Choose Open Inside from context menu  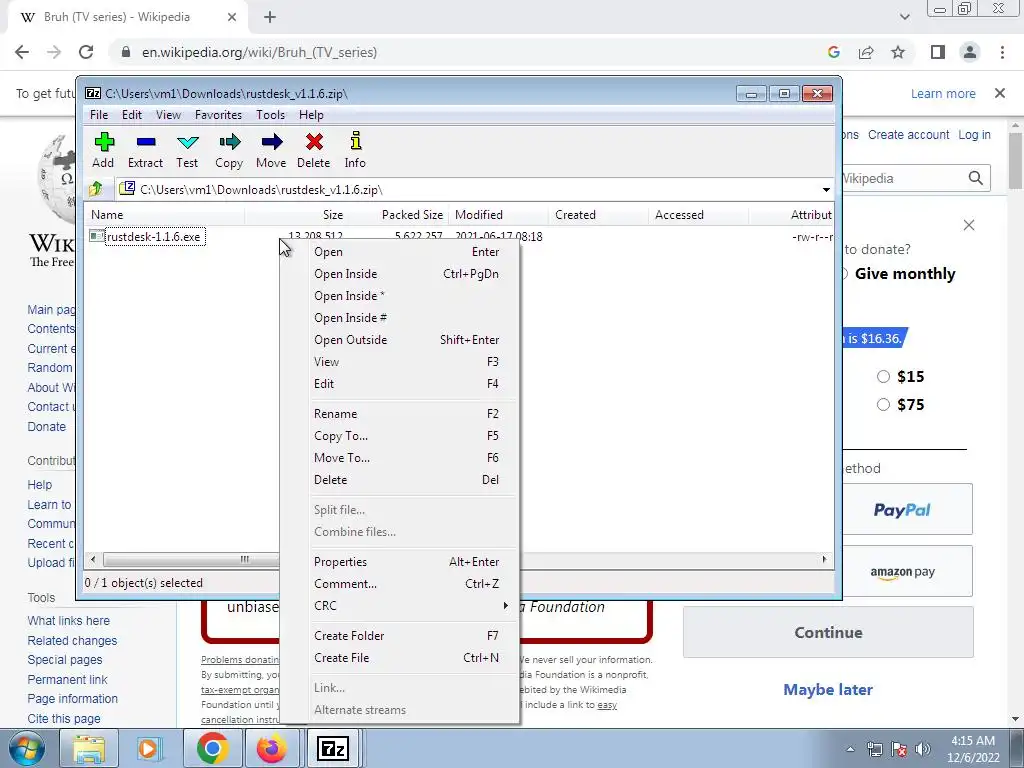point(400,274)
